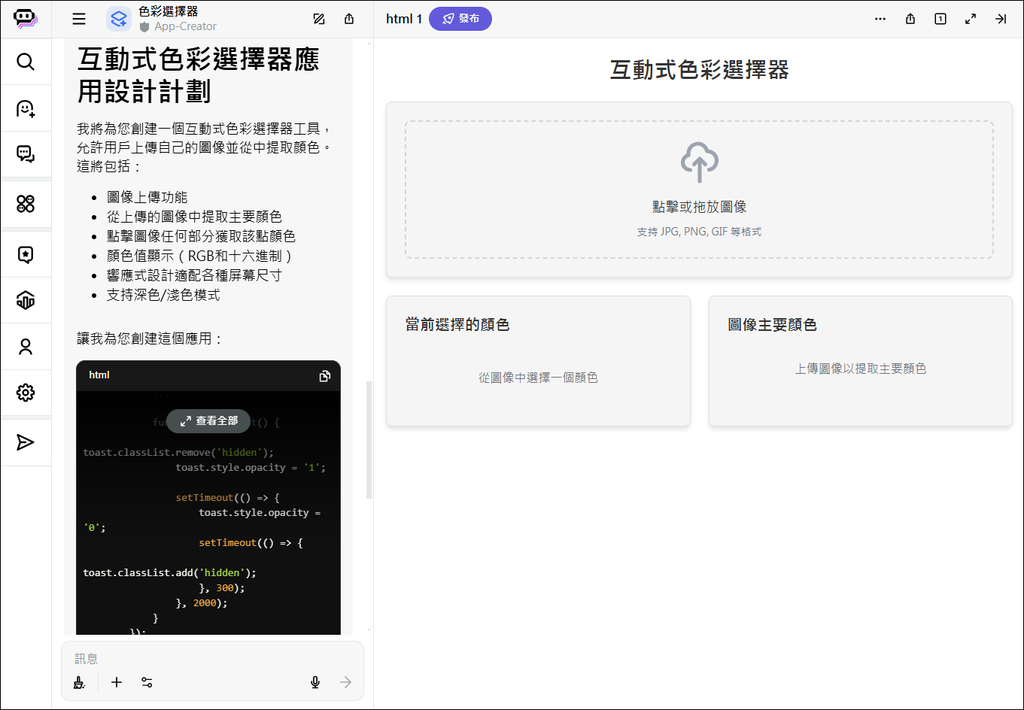Screen dimensions: 1024x710
Task: Copy the html code block
Action: coord(325,376)
